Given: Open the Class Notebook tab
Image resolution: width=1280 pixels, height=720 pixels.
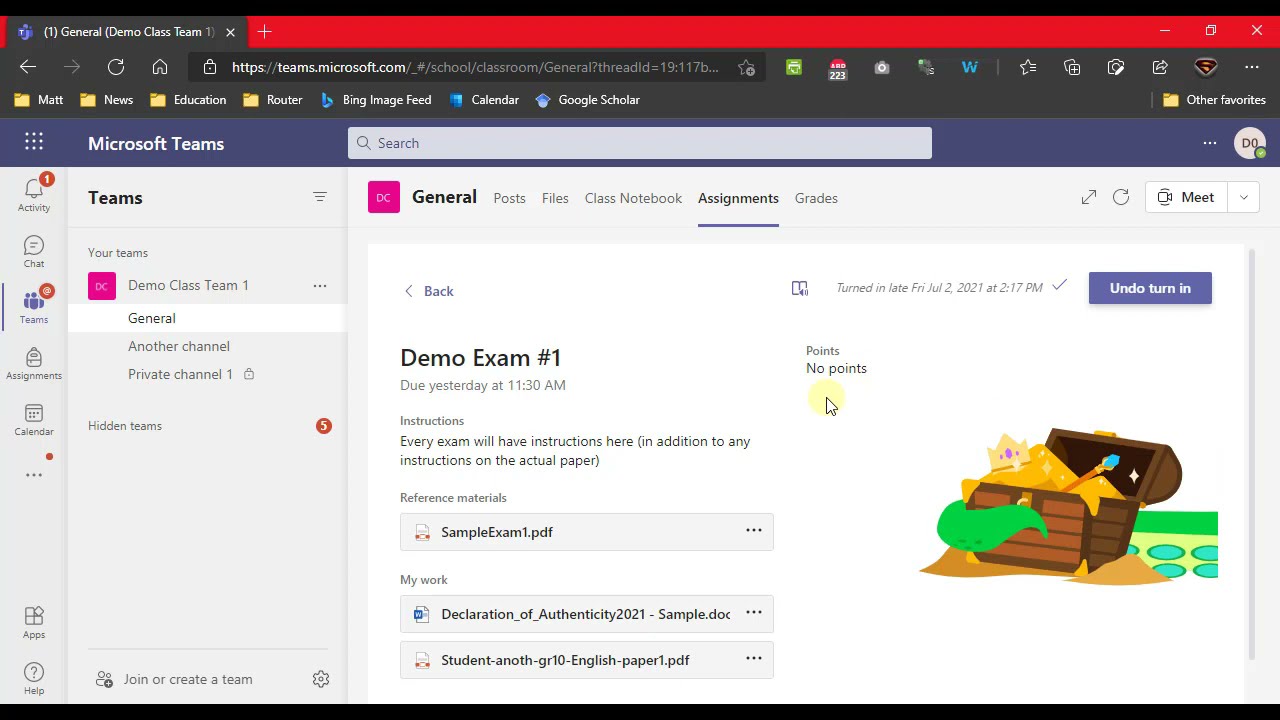Looking at the screenshot, I should [633, 198].
